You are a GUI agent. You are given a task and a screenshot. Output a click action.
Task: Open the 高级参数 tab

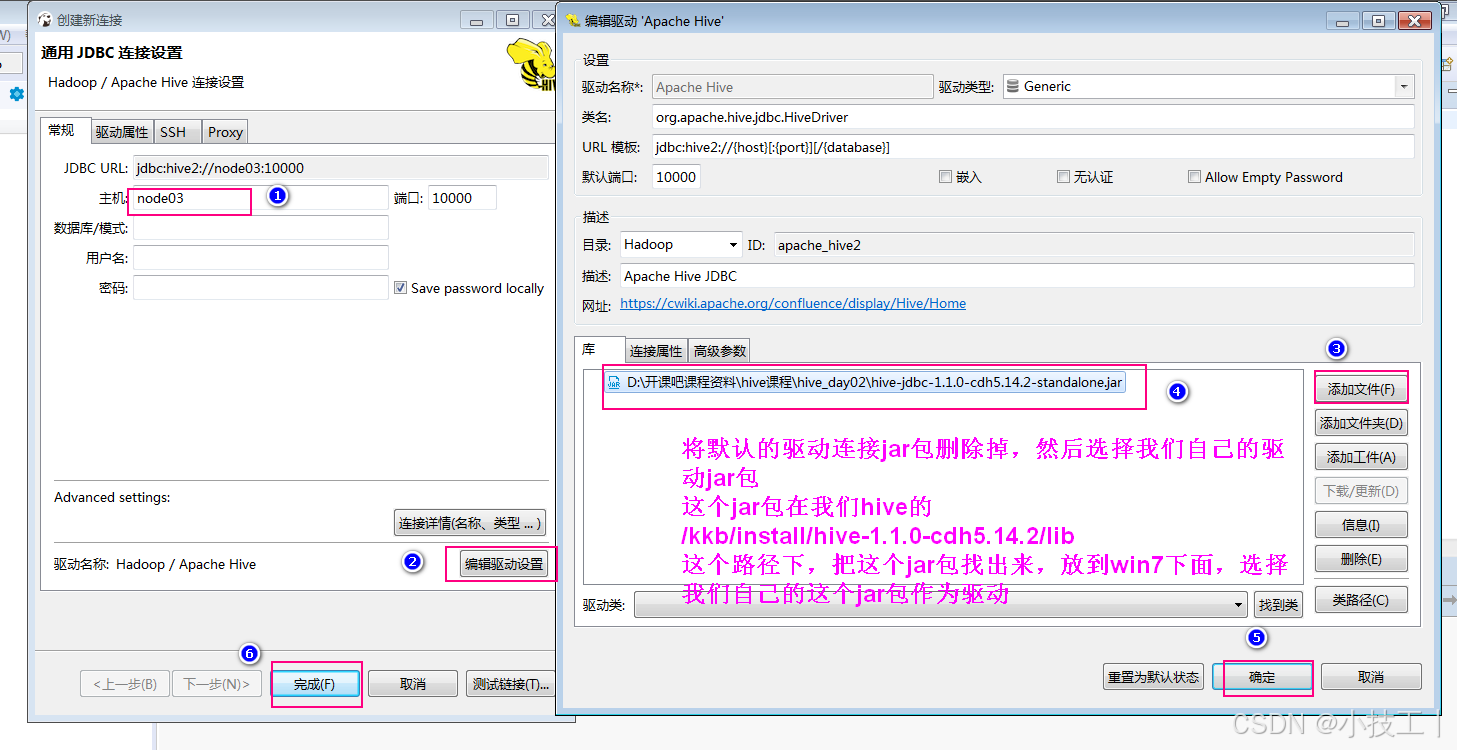[x=720, y=351]
